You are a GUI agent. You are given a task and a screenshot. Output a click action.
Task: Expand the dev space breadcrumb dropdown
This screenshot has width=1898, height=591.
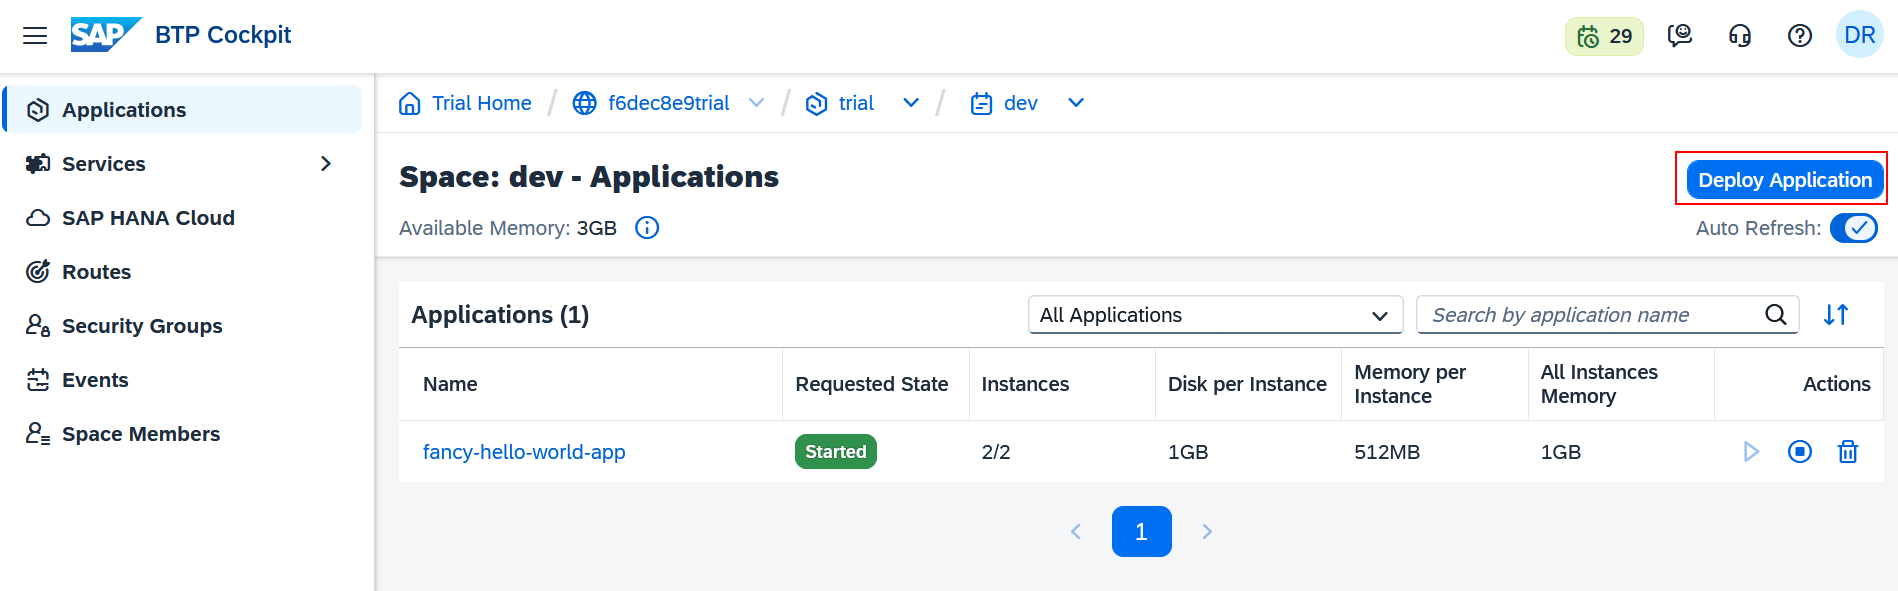(1076, 103)
